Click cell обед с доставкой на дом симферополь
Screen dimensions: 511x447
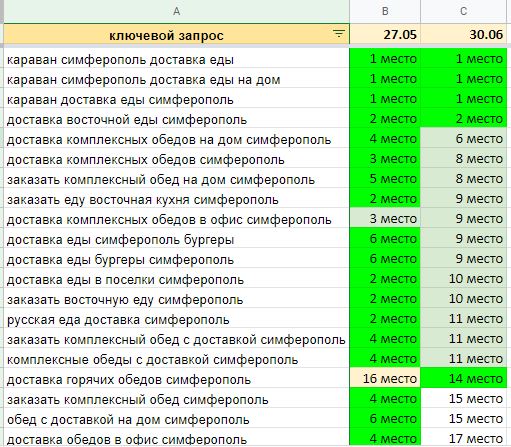[176, 419]
